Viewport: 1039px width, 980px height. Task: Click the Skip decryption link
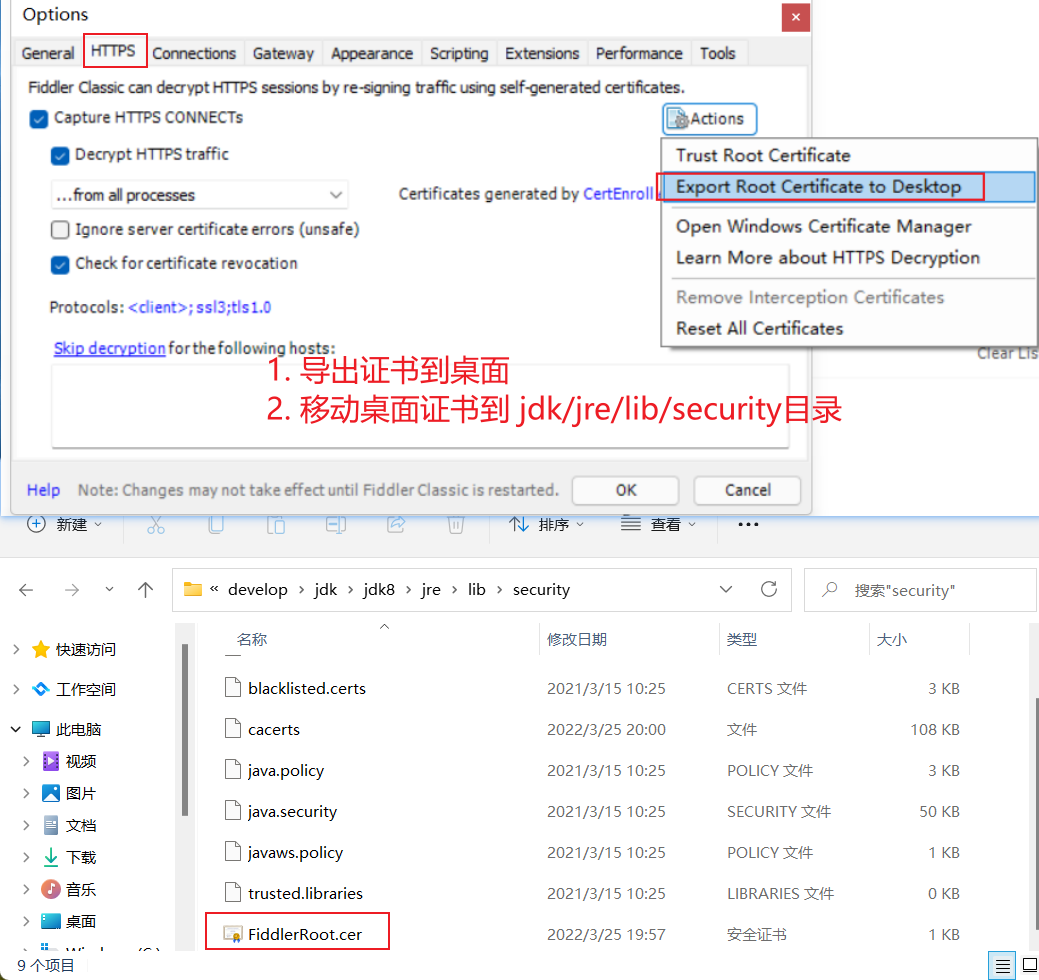[x=109, y=348]
